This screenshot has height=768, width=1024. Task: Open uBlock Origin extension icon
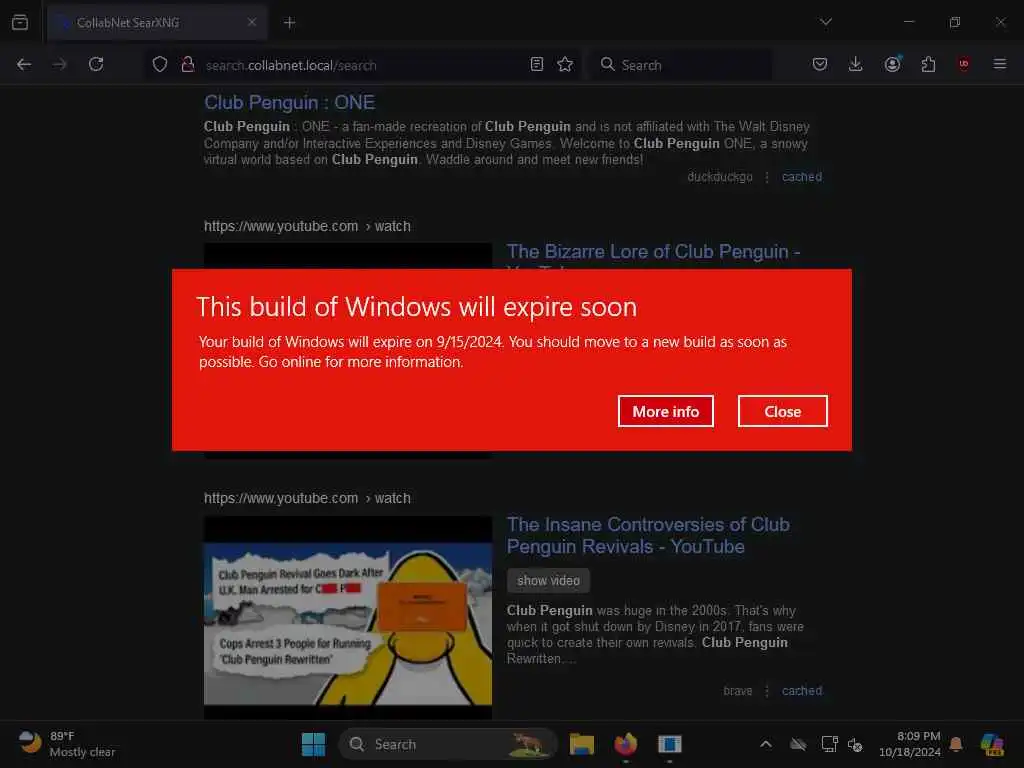click(x=963, y=64)
